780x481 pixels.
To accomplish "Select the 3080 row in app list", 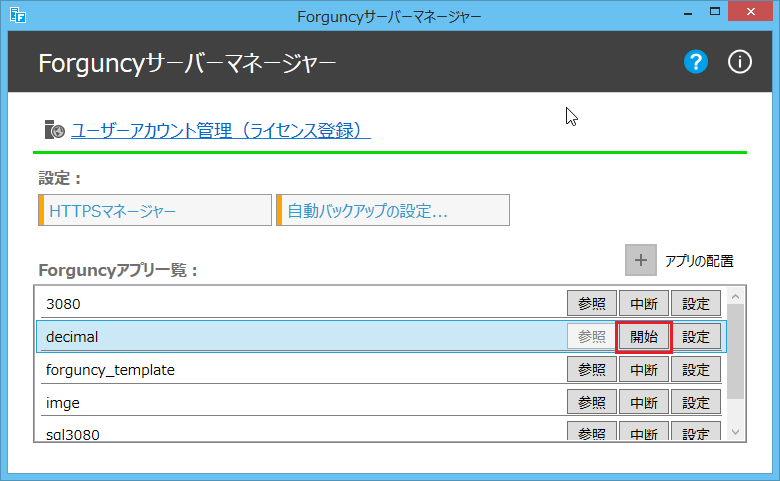I will click(x=381, y=303).
